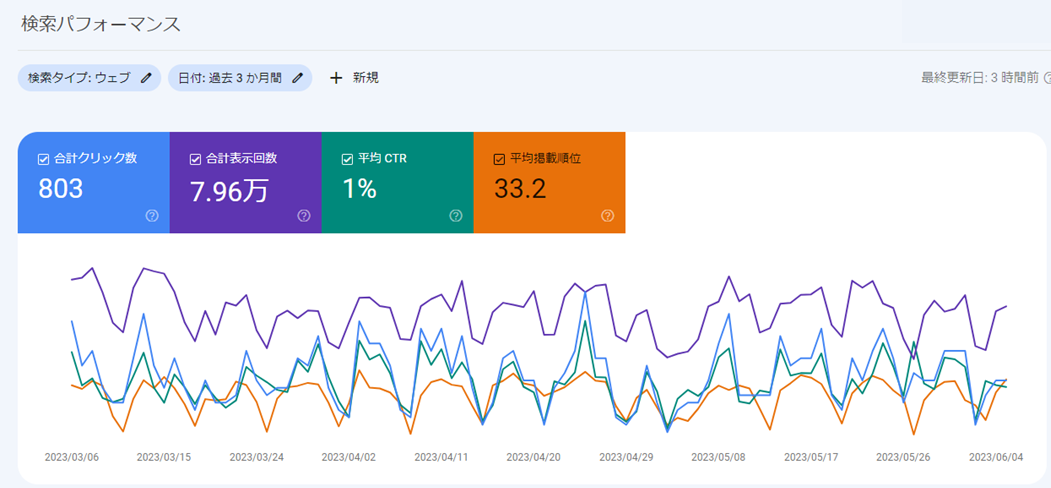Viewport: 1051px width, 488px height.
Task: Click the 2023/04/29 axis date
Action: (626, 457)
